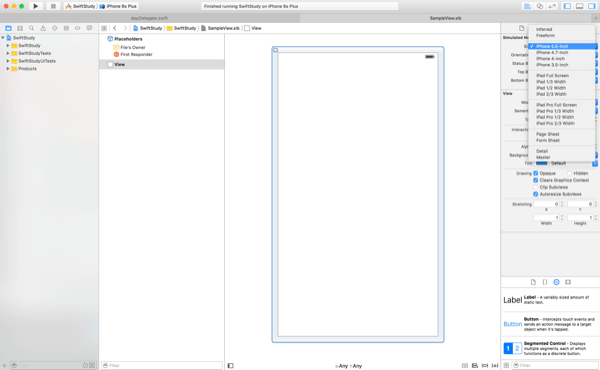The image size is (600, 370).
Task: Stop the running app with the stop button
Action: 53,6
